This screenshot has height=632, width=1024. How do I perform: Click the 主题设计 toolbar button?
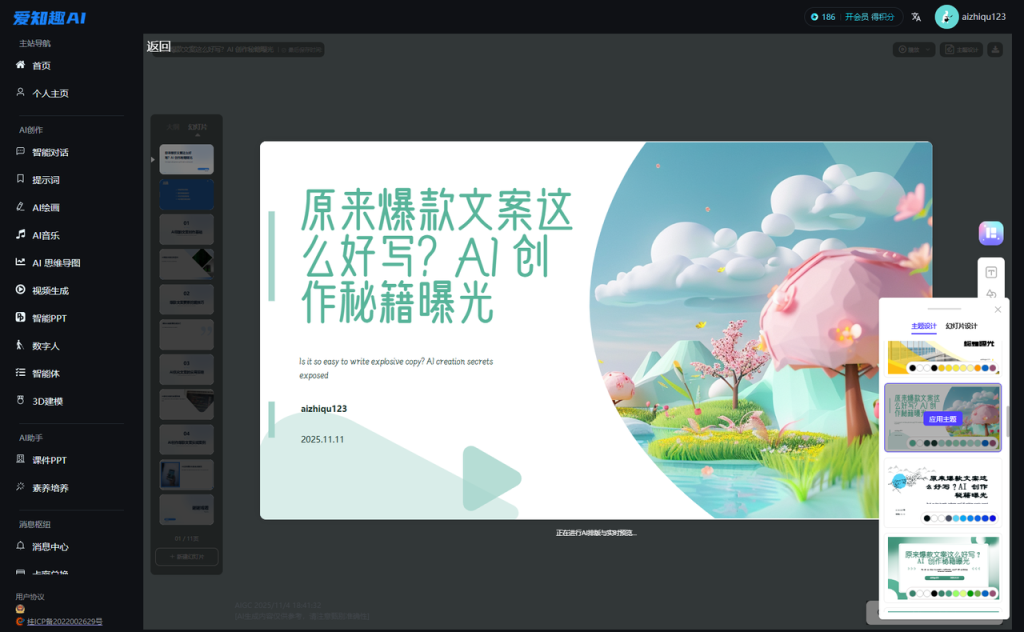click(961, 50)
